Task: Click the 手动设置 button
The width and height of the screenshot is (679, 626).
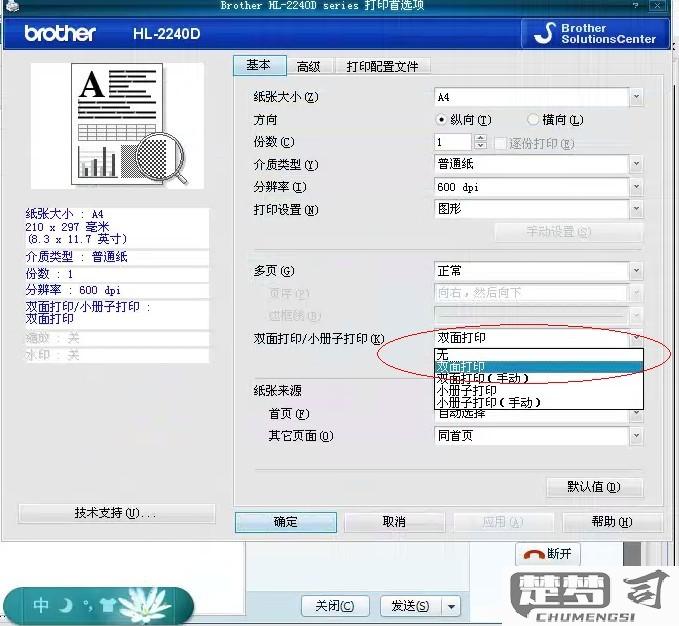Action: pos(568,232)
